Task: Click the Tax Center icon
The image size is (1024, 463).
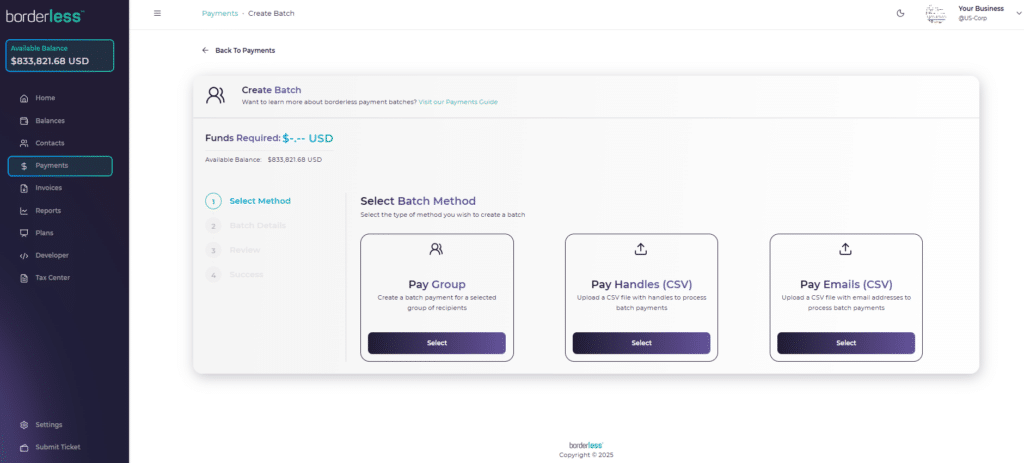Action: pyautogui.click(x=24, y=278)
